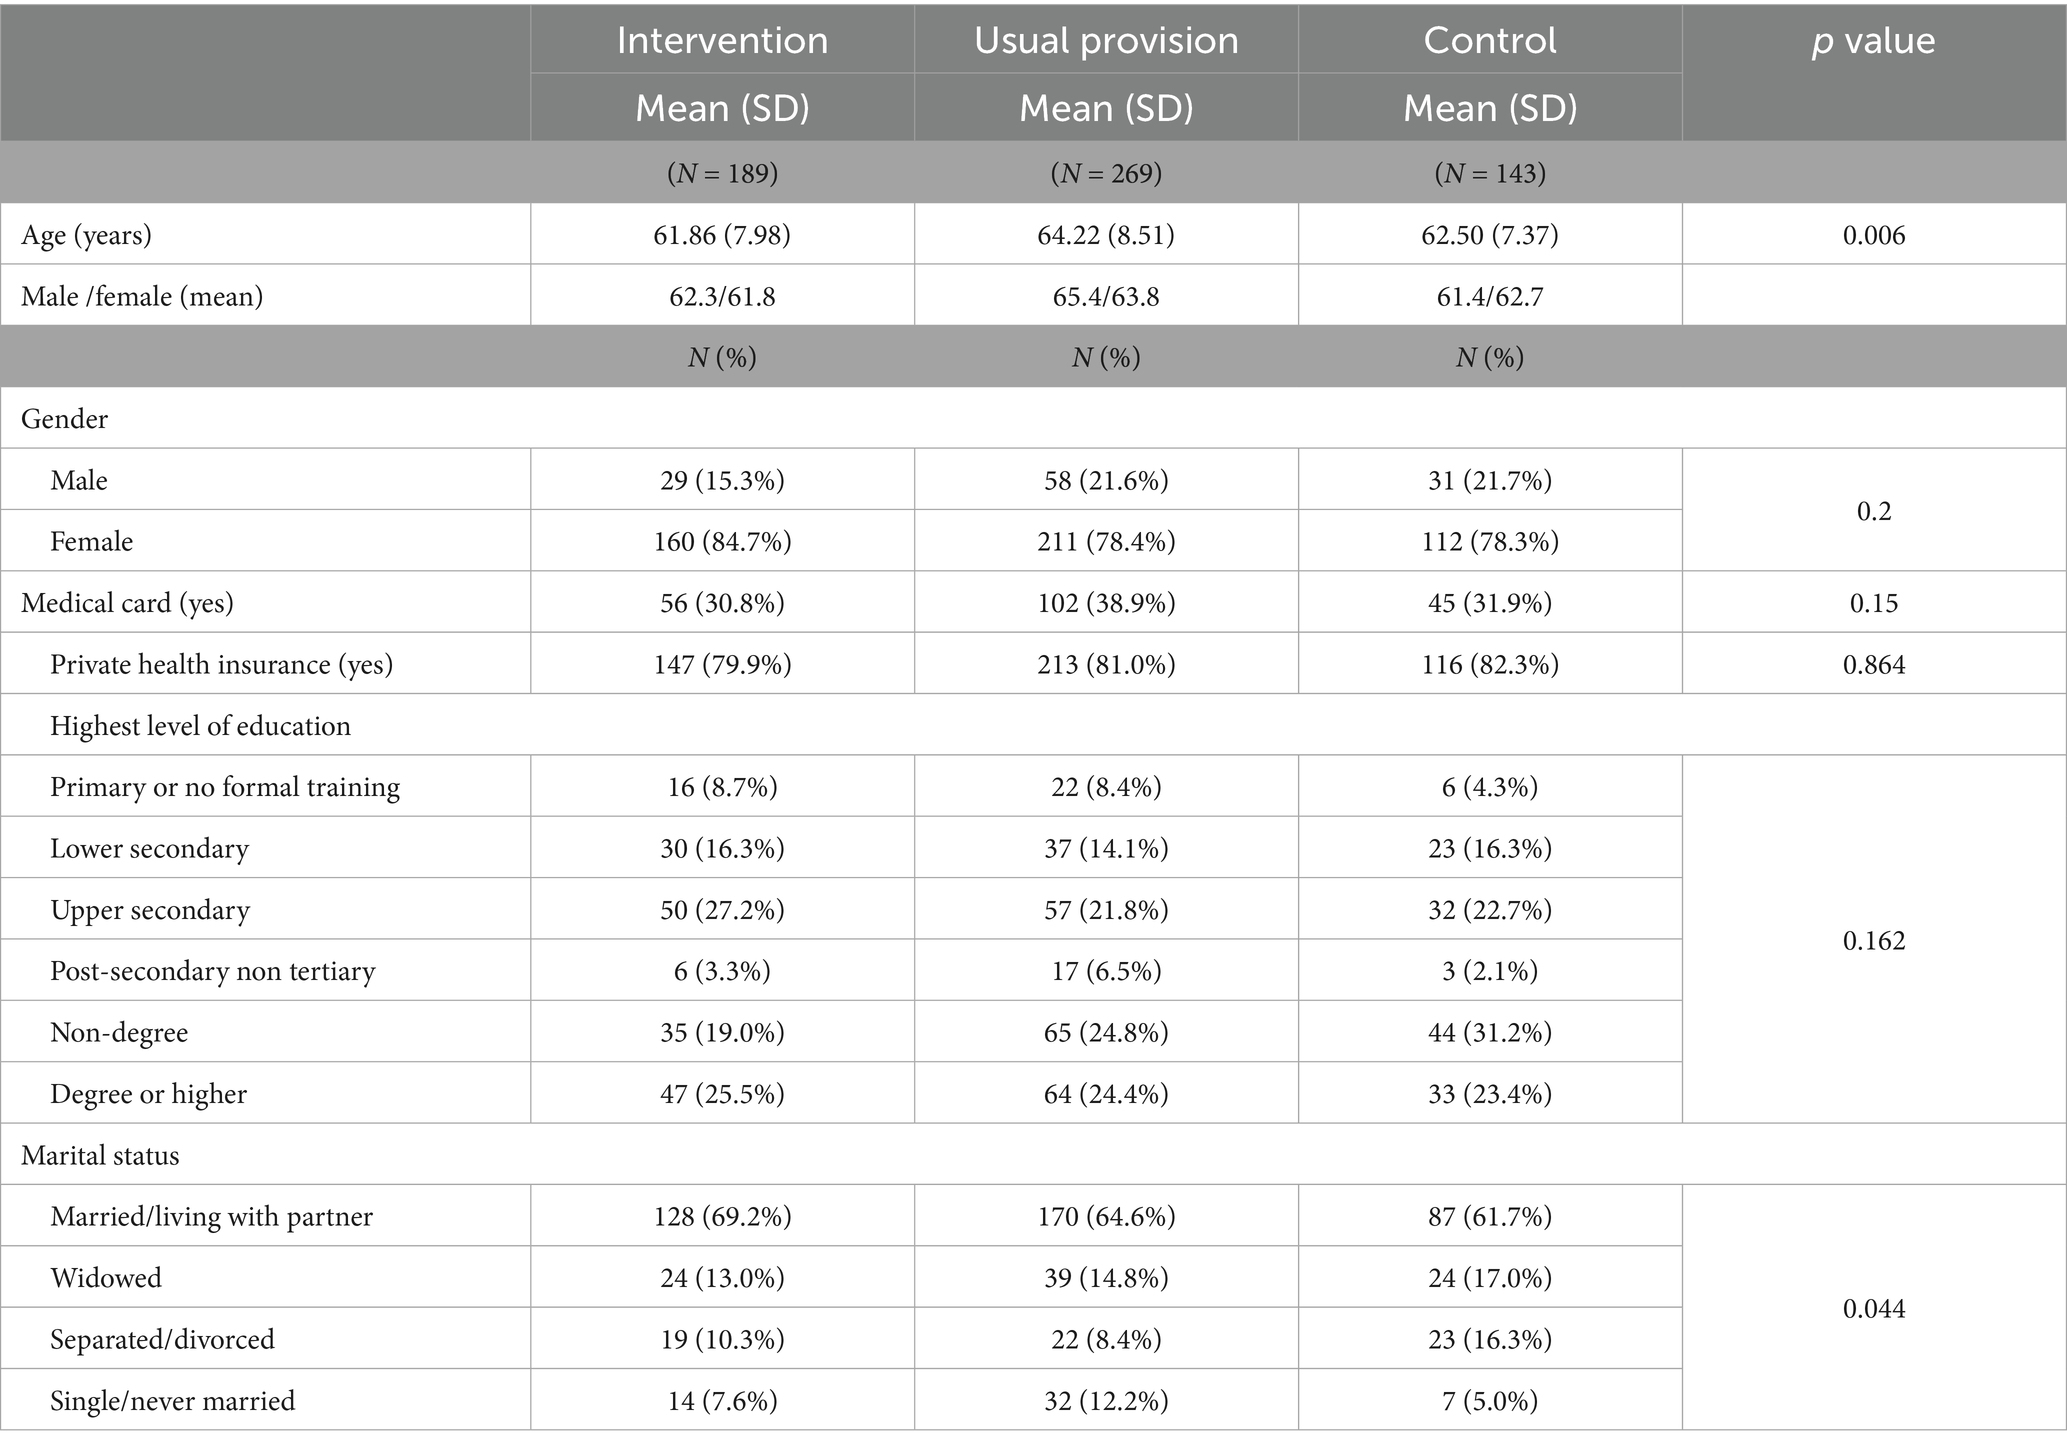The height and width of the screenshot is (1448, 2067).
Task: Click the marital status p value 0.044
Action: coord(1873,1308)
